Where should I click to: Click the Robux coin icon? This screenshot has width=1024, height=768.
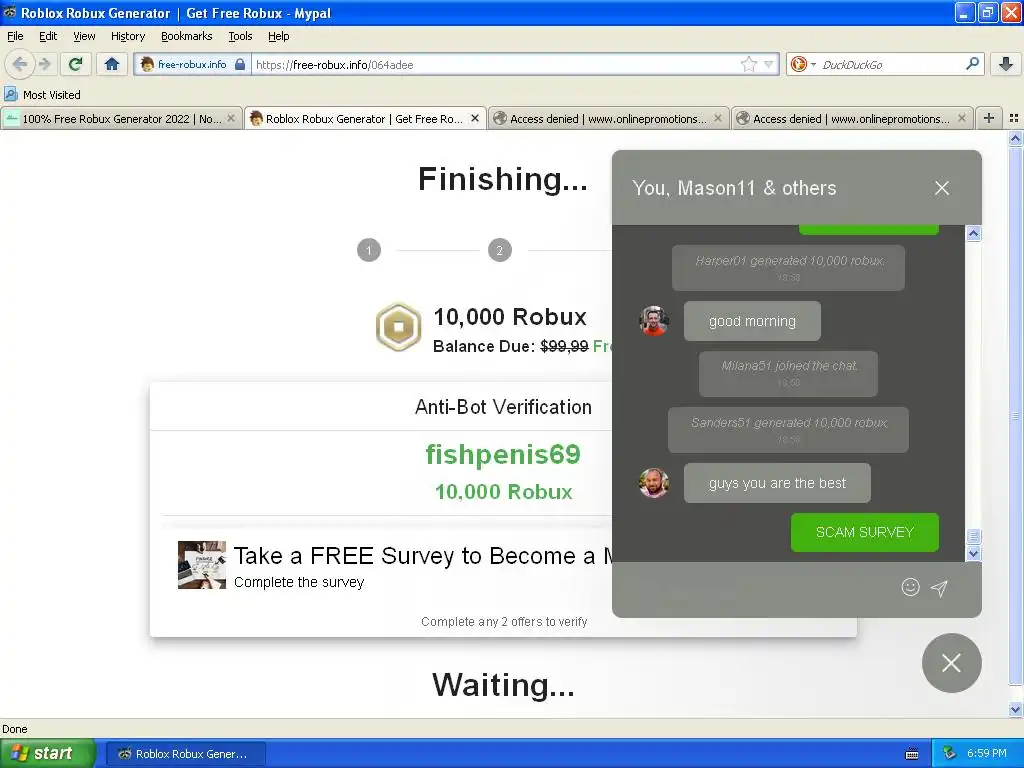tap(398, 327)
